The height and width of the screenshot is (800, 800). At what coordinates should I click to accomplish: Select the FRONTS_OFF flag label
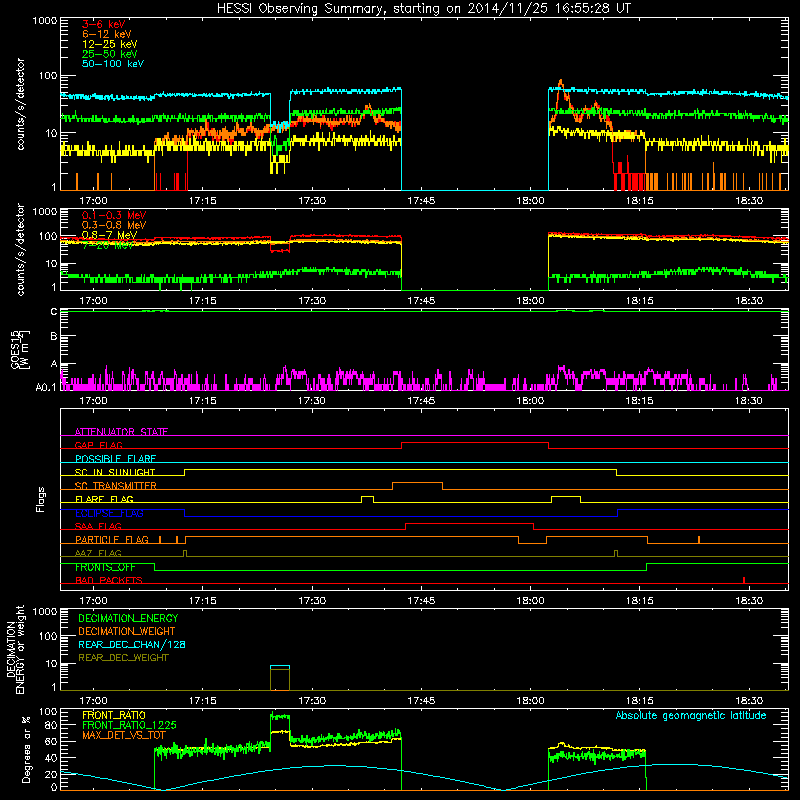[105, 567]
